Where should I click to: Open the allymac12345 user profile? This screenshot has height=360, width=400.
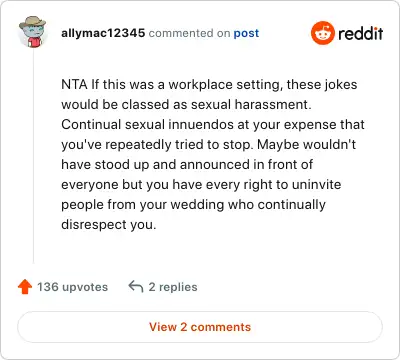pos(103,33)
